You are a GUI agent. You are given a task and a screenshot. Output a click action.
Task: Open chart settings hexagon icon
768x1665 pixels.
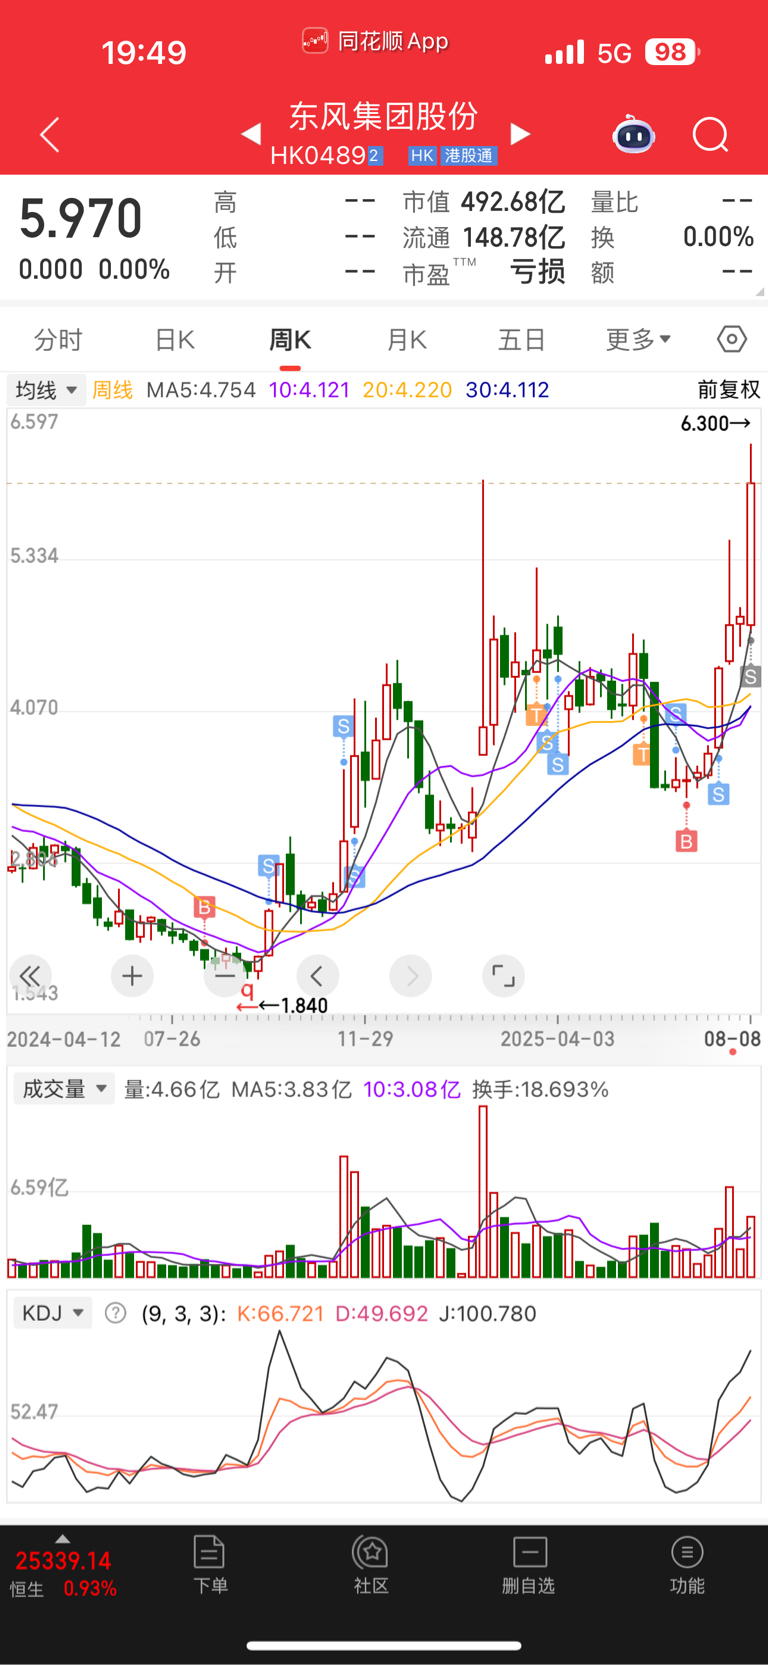[732, 339]
